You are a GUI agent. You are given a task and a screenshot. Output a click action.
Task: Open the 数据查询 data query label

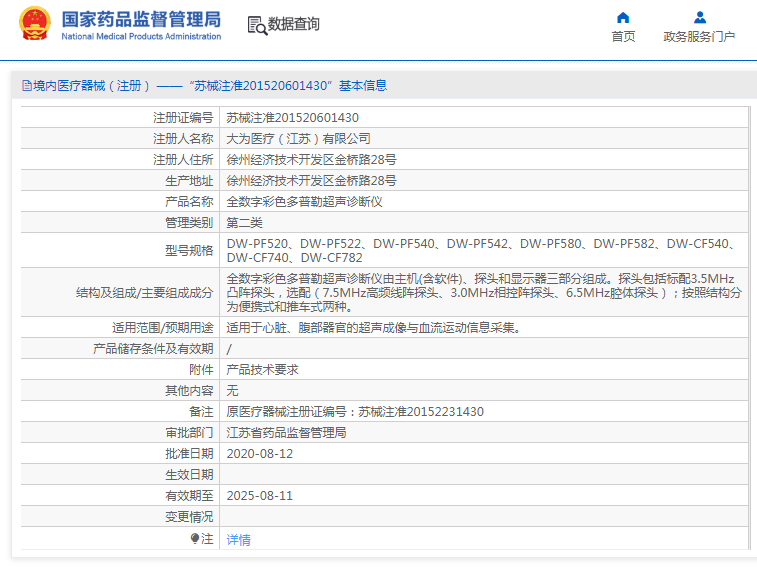coord(294,24)
